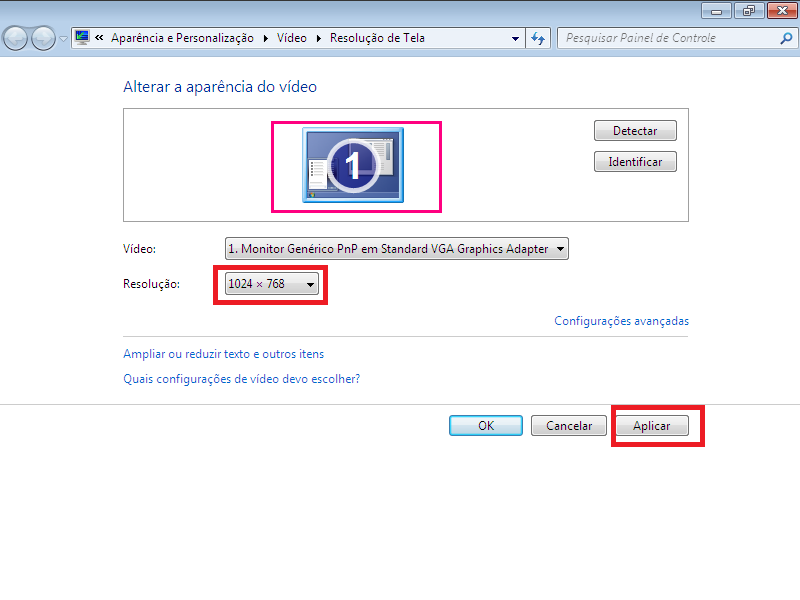Click the search magnifier icon
This screenshot has width=800, height=600.
point(786,38)
